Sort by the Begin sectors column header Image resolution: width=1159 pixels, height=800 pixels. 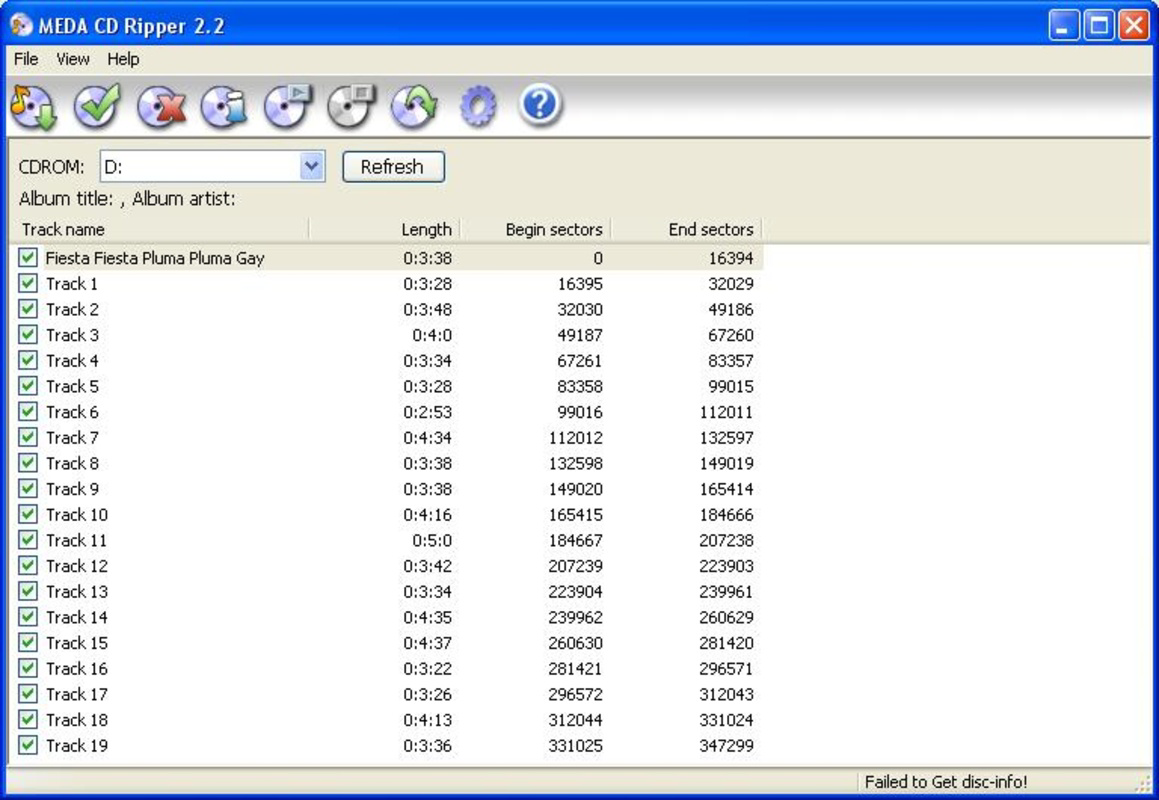(x=536, y=229)
